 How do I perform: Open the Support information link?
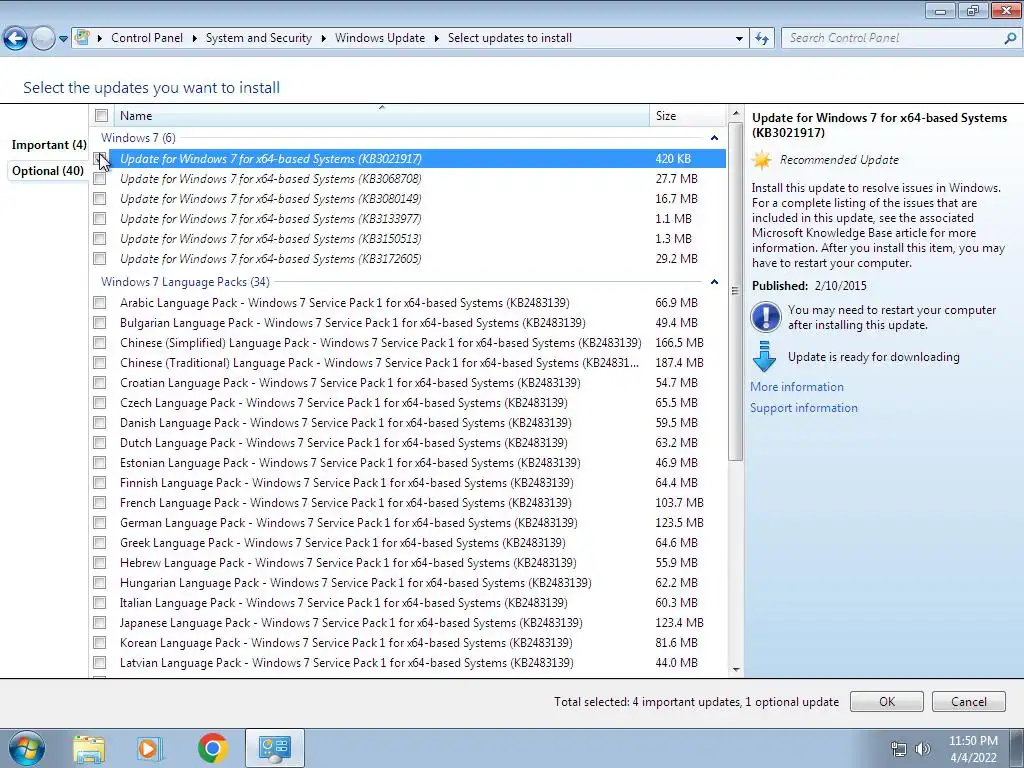pos(803,408)
